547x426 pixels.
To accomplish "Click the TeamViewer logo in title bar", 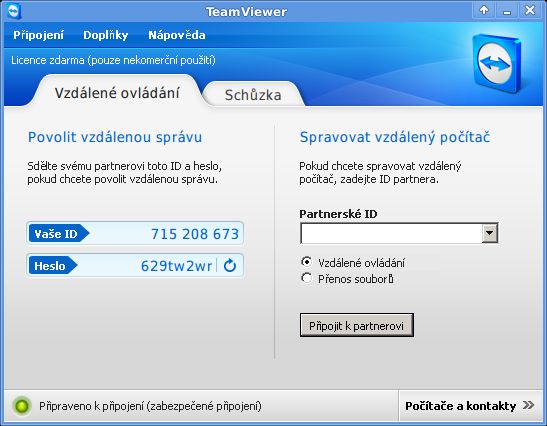I will point(14,11).
